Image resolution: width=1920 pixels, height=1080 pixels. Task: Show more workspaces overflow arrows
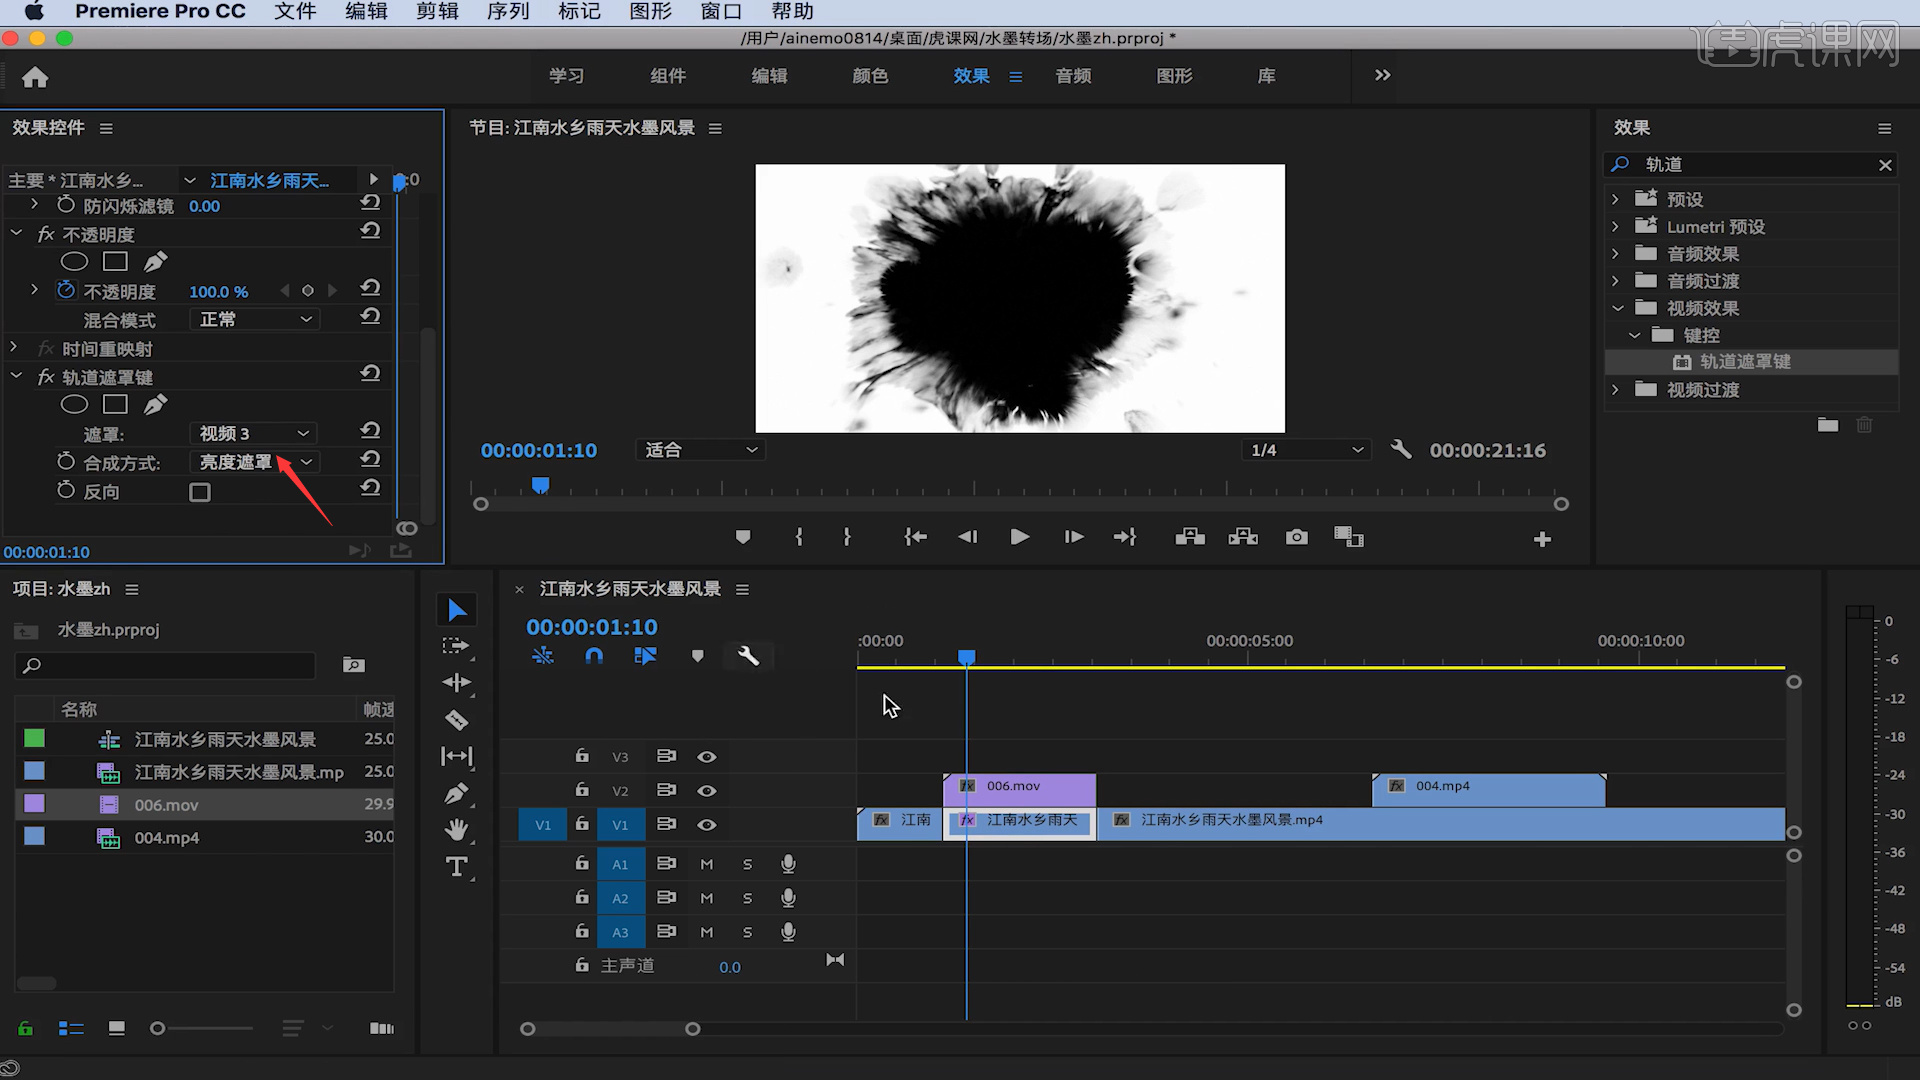1382,75
